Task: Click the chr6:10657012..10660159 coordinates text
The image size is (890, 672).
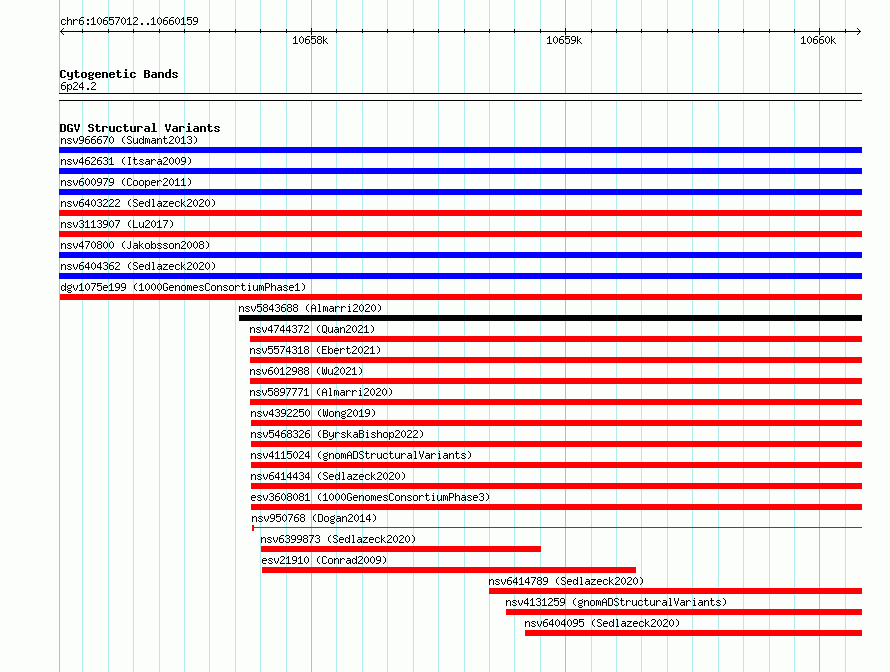Action: pos(129,22)
